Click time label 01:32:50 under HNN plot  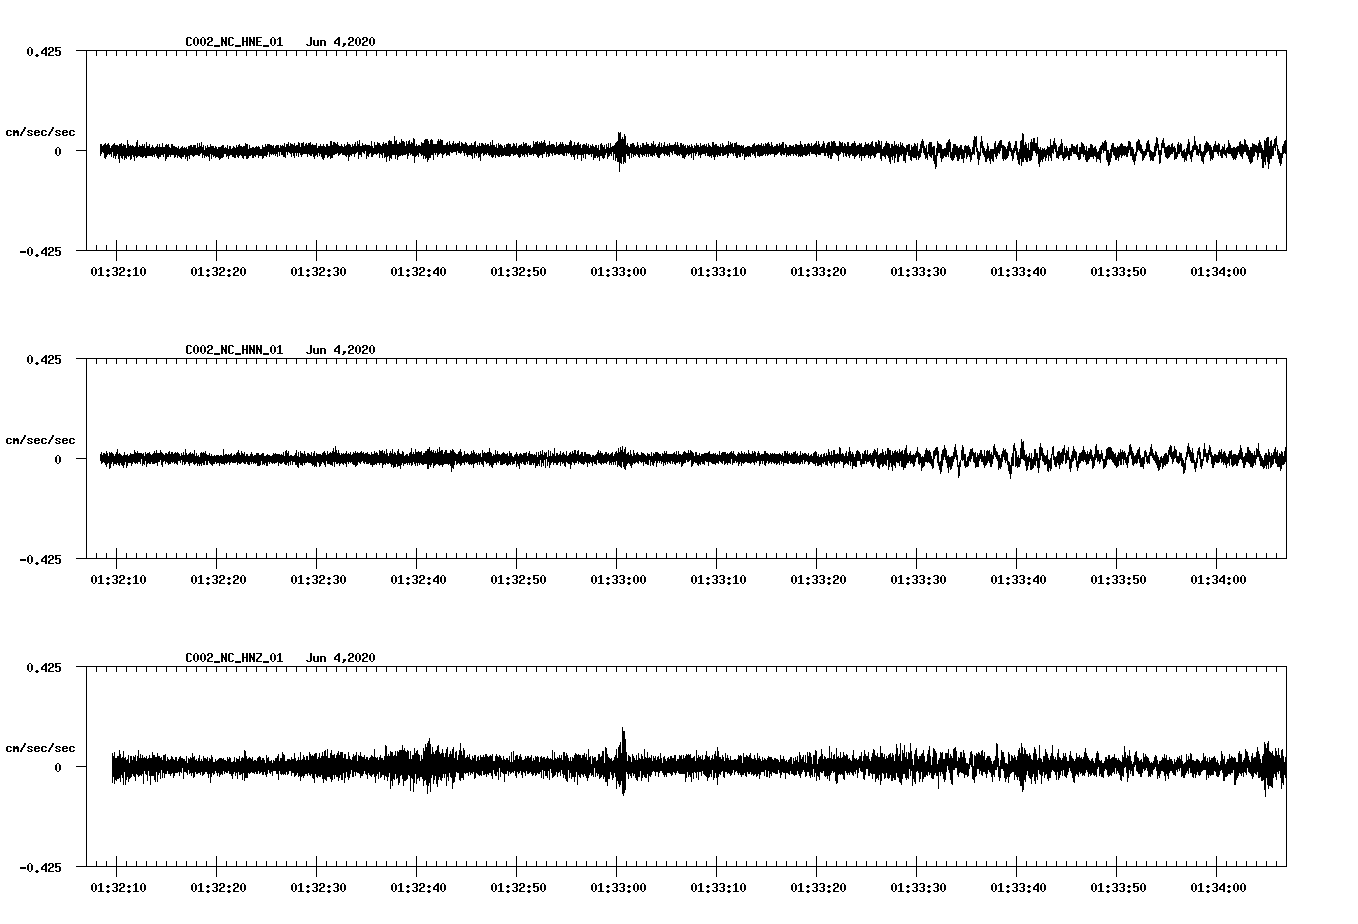pyautogui.click(x=518, y=580)
